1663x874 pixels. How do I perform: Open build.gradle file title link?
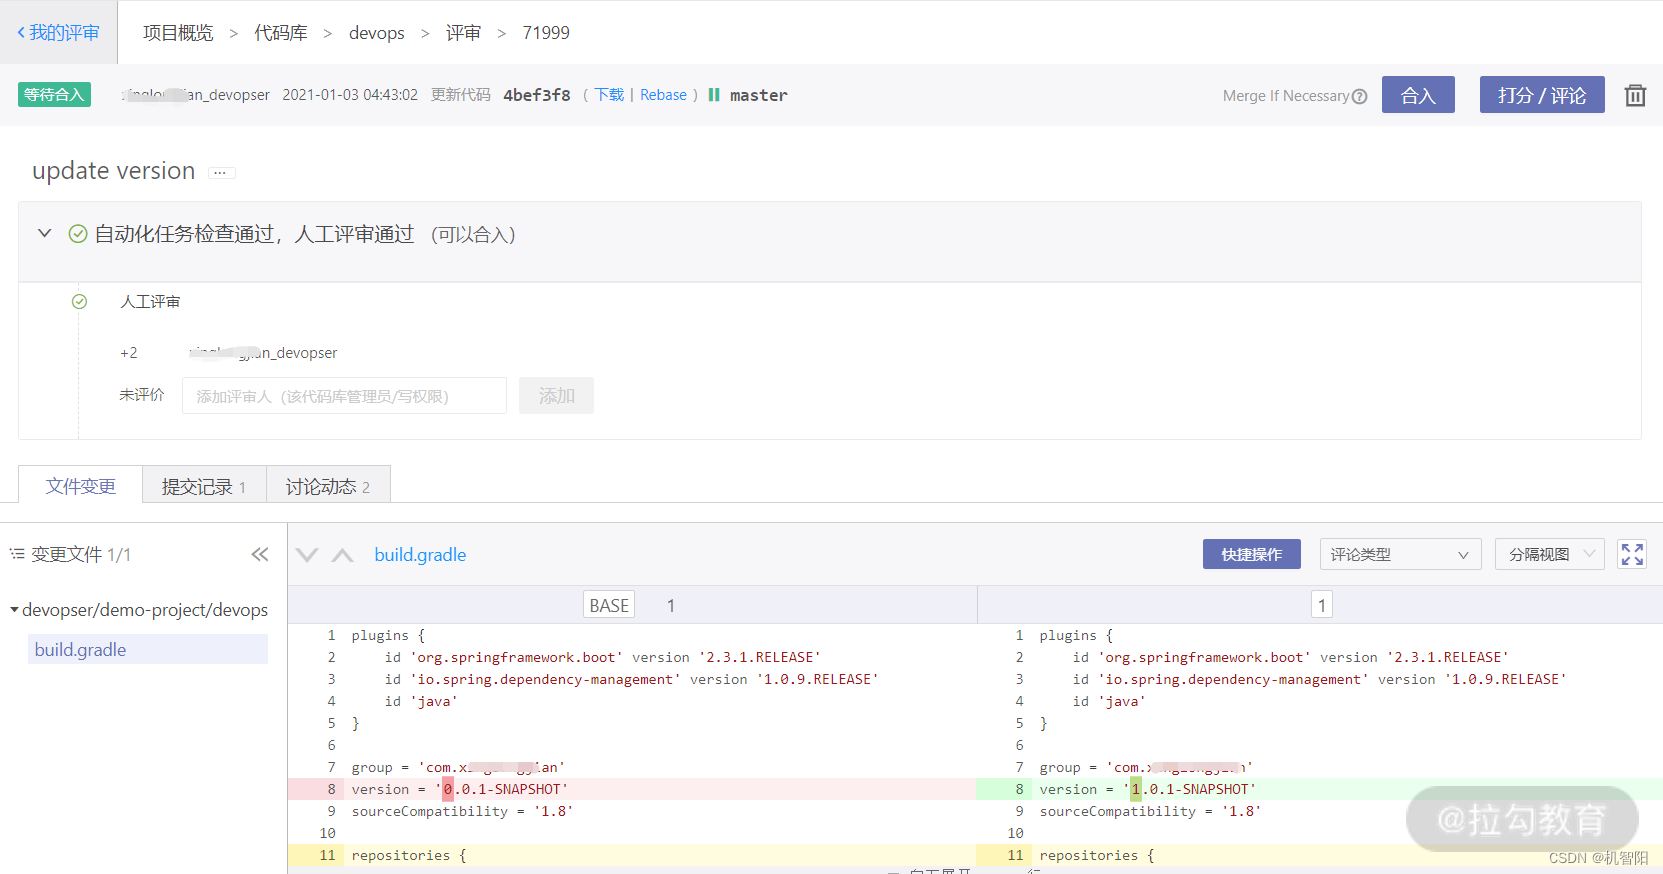[x=420, y=555]
